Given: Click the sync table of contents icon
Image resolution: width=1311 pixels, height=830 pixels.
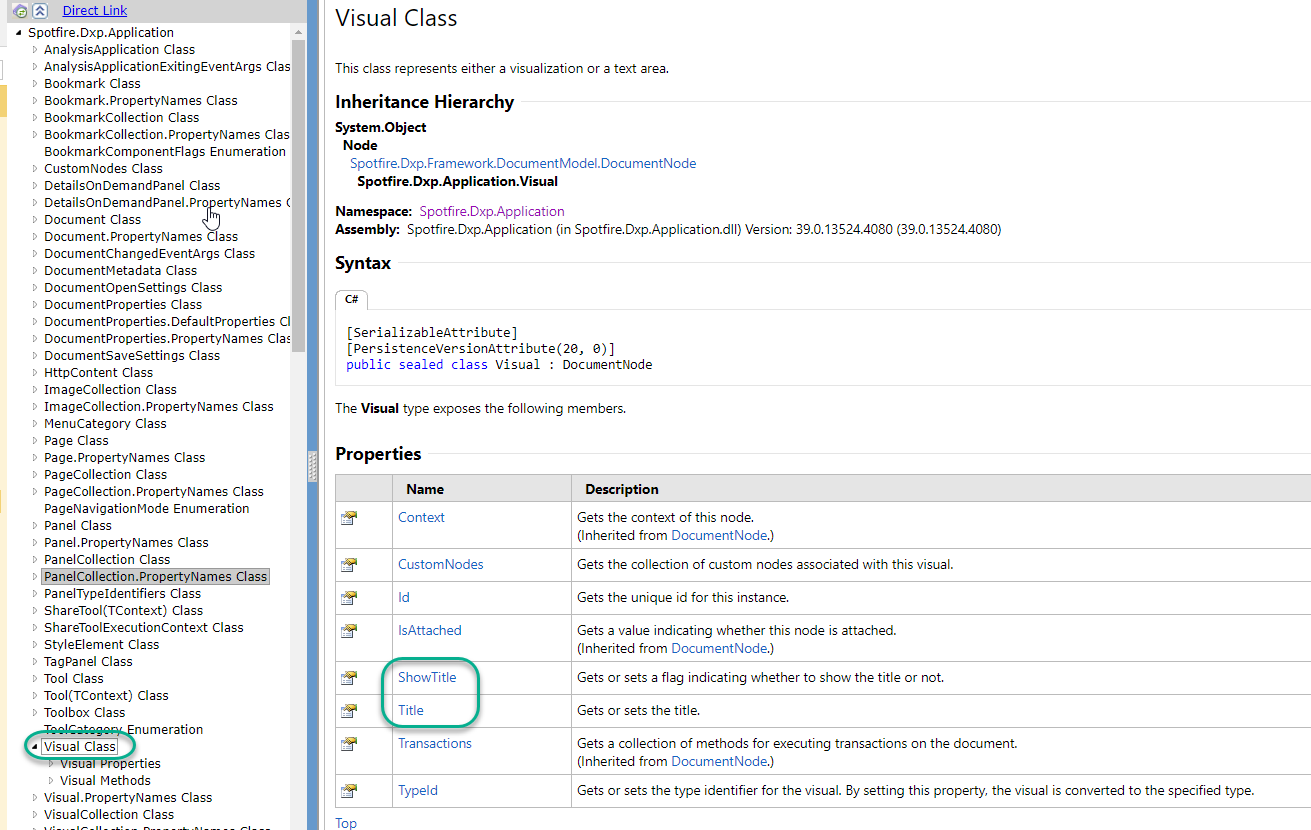Looking at the screenshot, I should click(x=20, y=11).
